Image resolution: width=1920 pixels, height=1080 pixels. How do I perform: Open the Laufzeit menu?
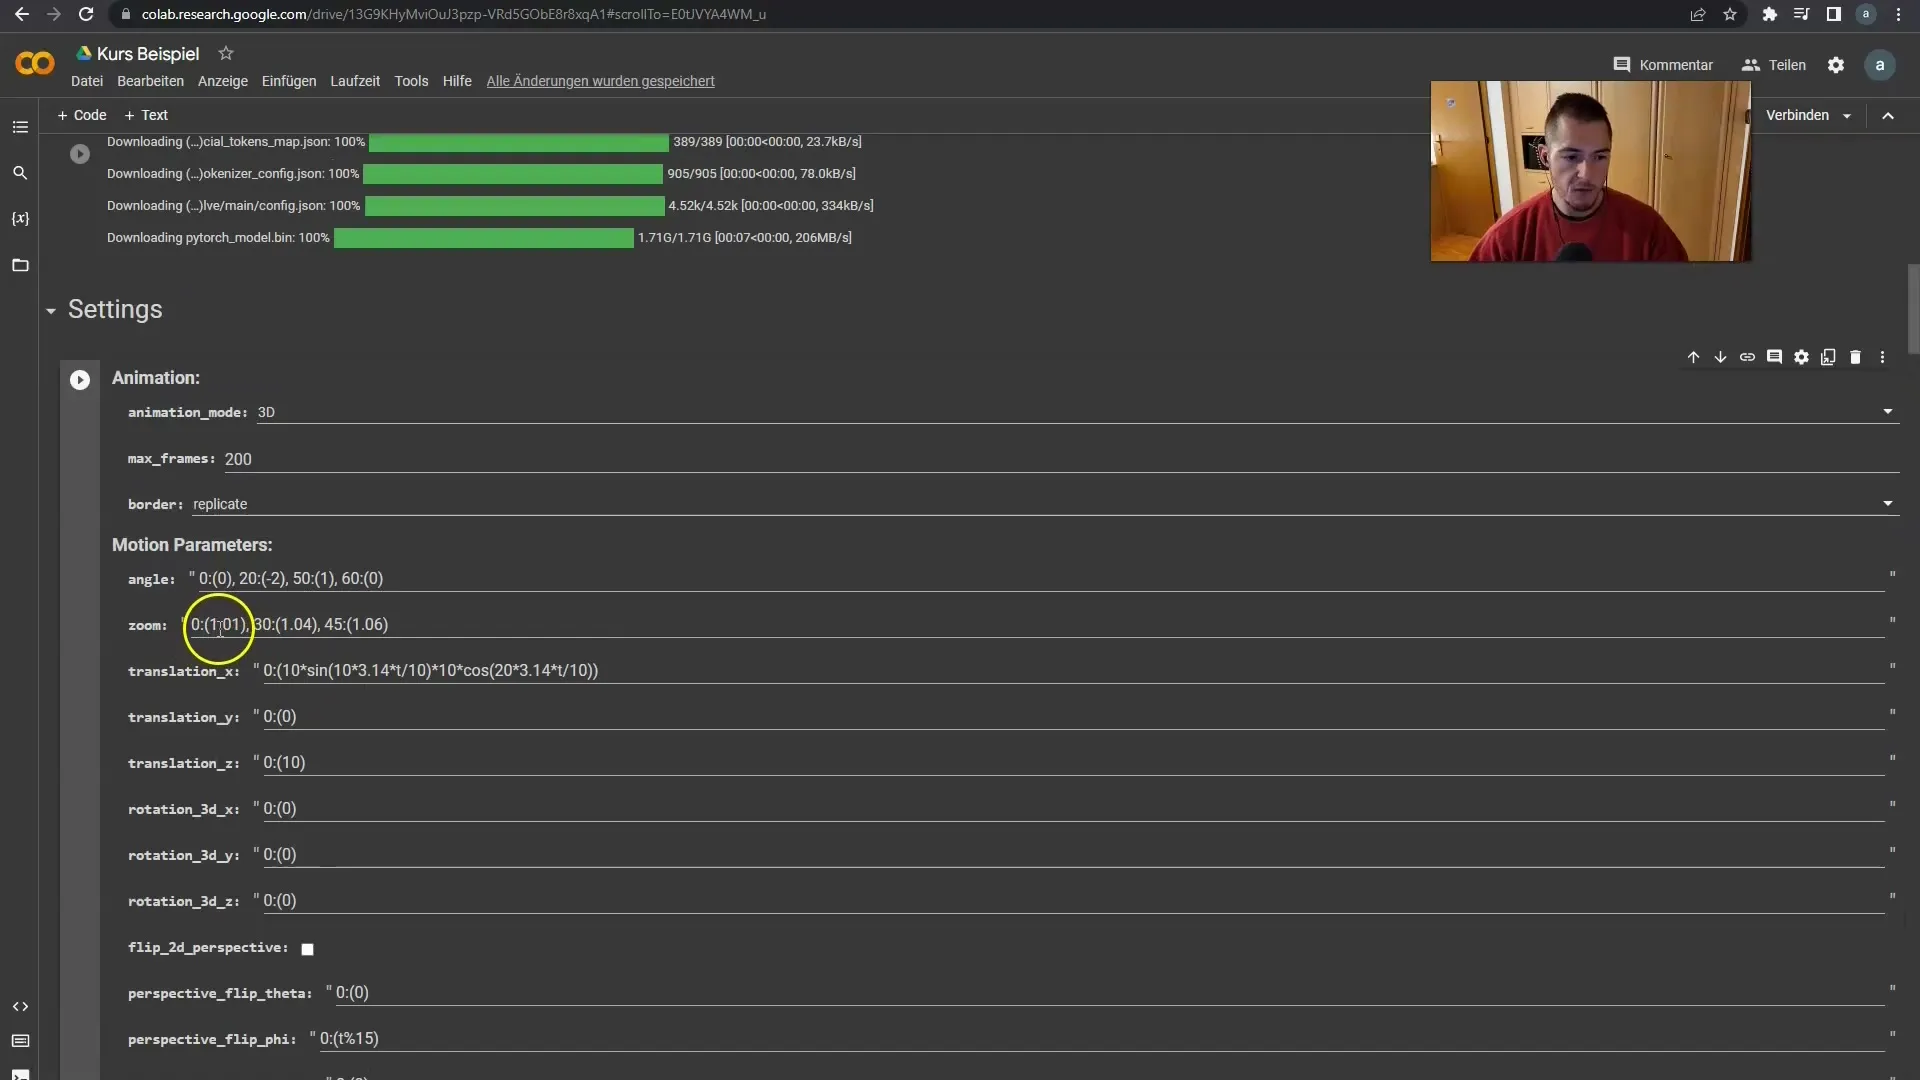(355, 81)
